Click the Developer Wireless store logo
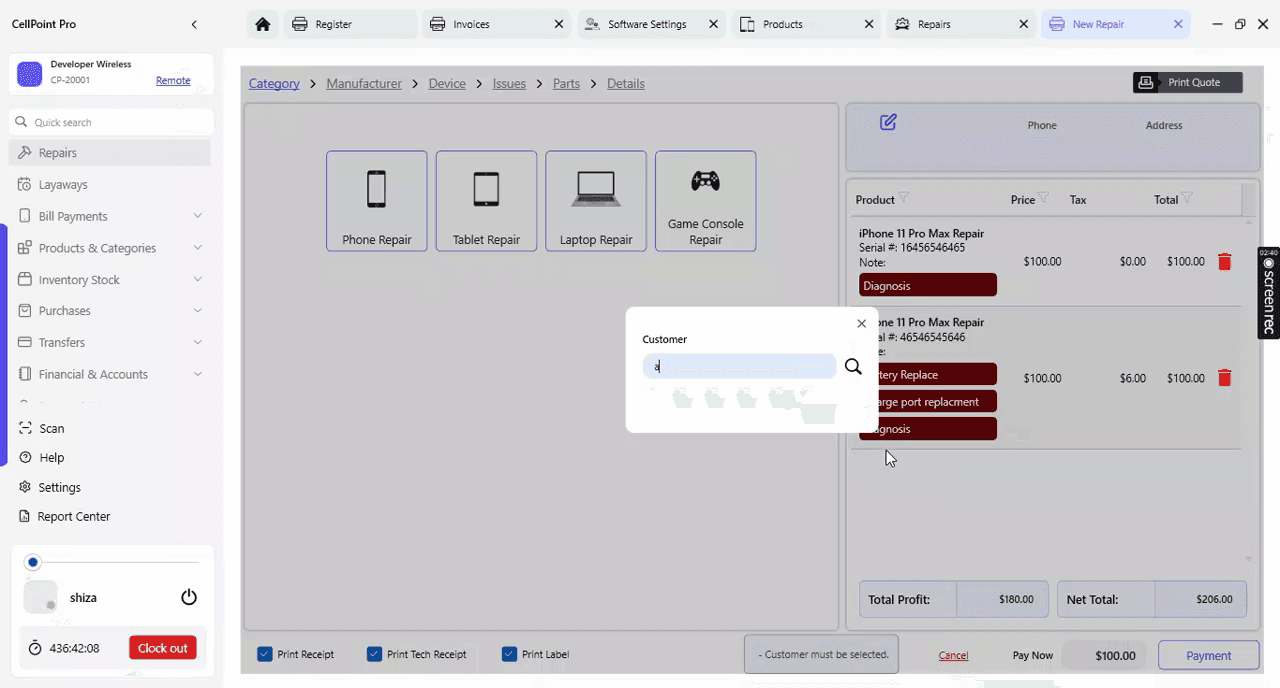 tap(30, 73)
